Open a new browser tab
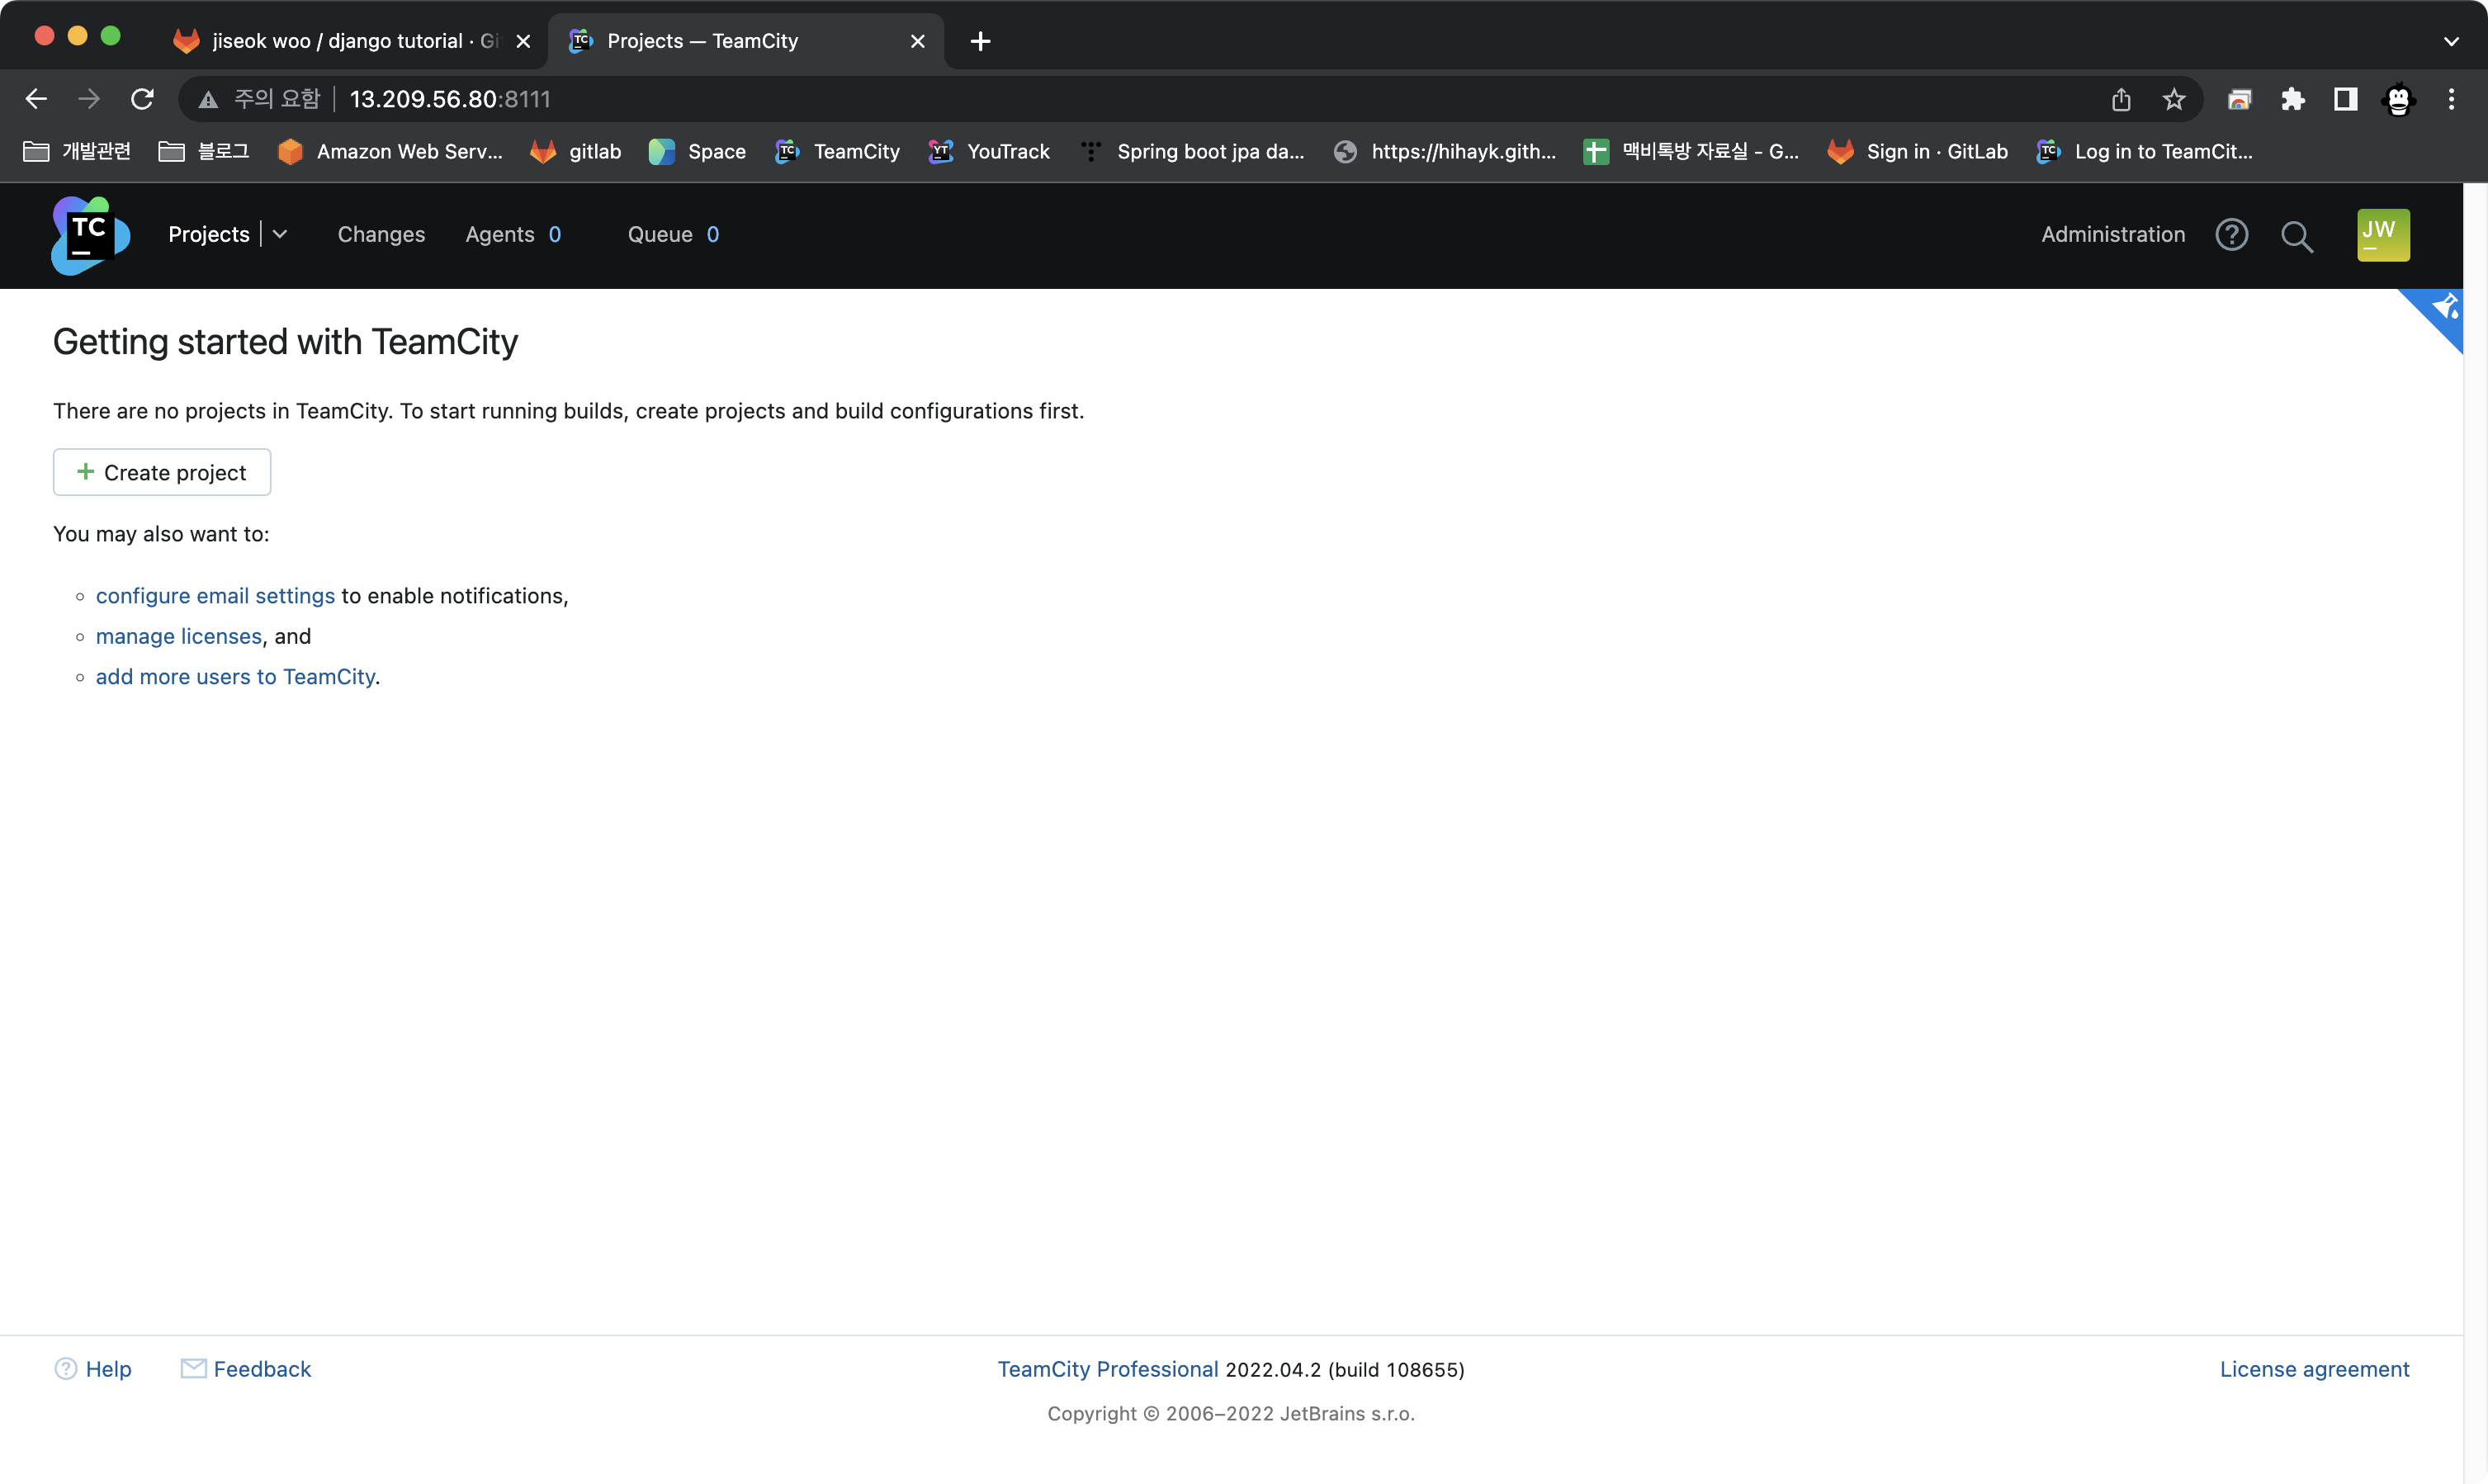2488x1484 pixels. pyautogui.click(x=980, y=41)
